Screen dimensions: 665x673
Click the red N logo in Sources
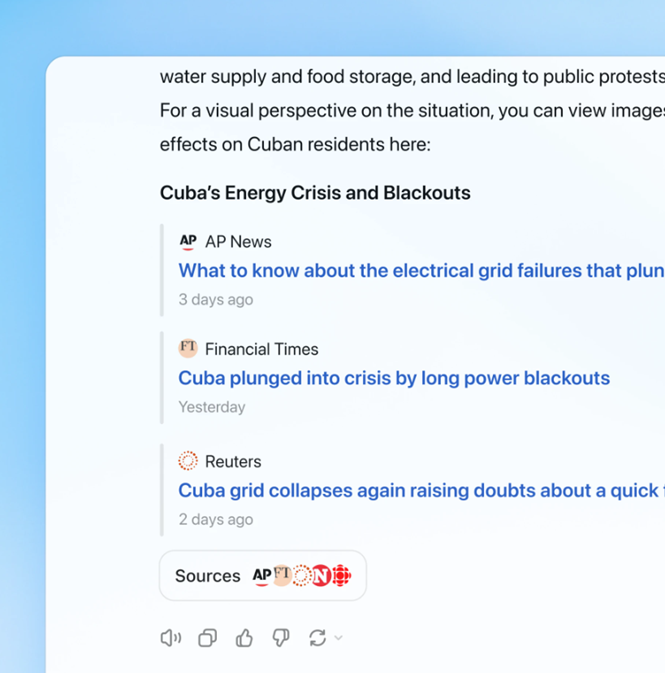click(321, 575)
